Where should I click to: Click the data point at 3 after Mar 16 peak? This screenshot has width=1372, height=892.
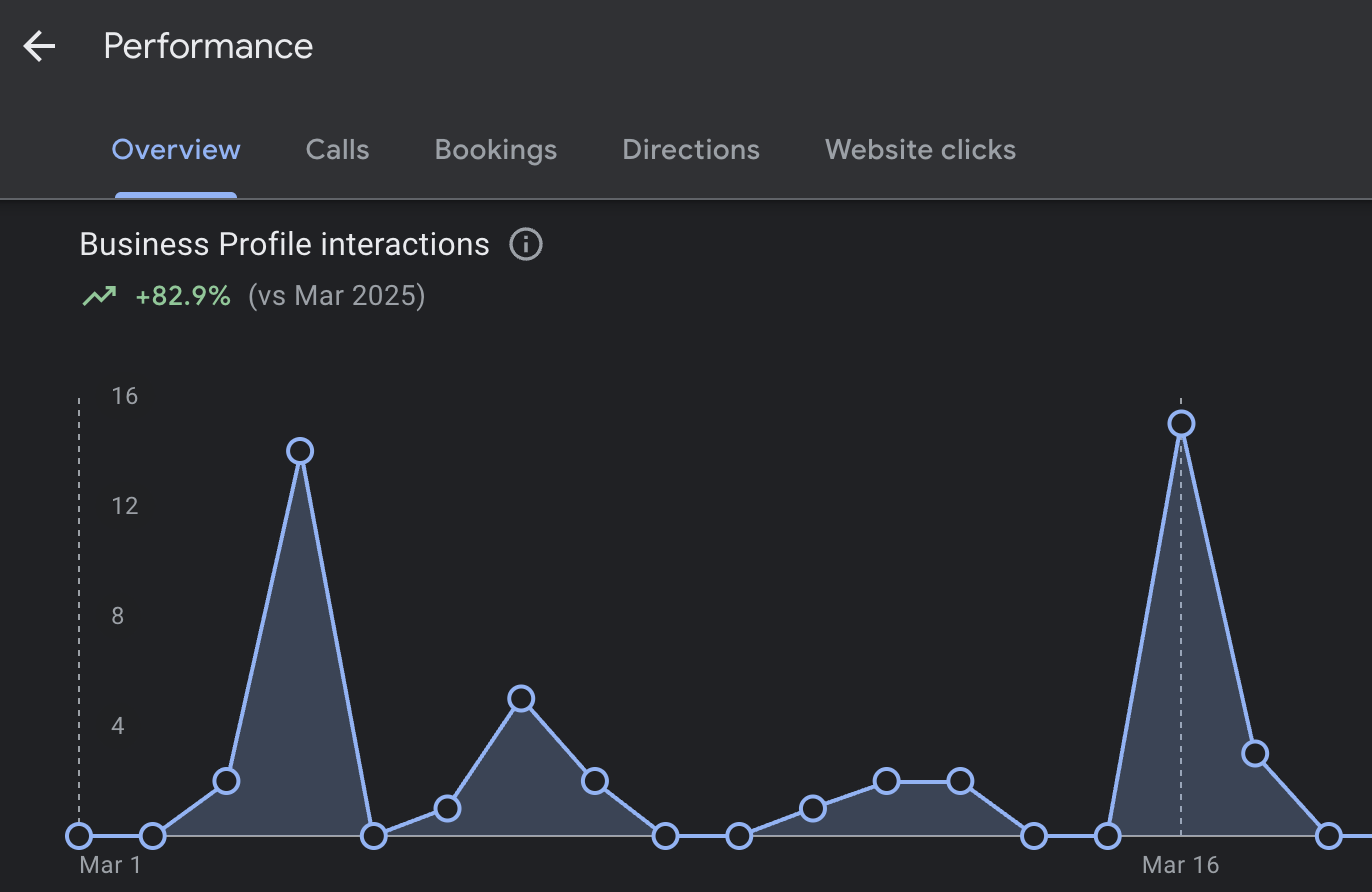pyautogui.click(x=1255, y=754)
